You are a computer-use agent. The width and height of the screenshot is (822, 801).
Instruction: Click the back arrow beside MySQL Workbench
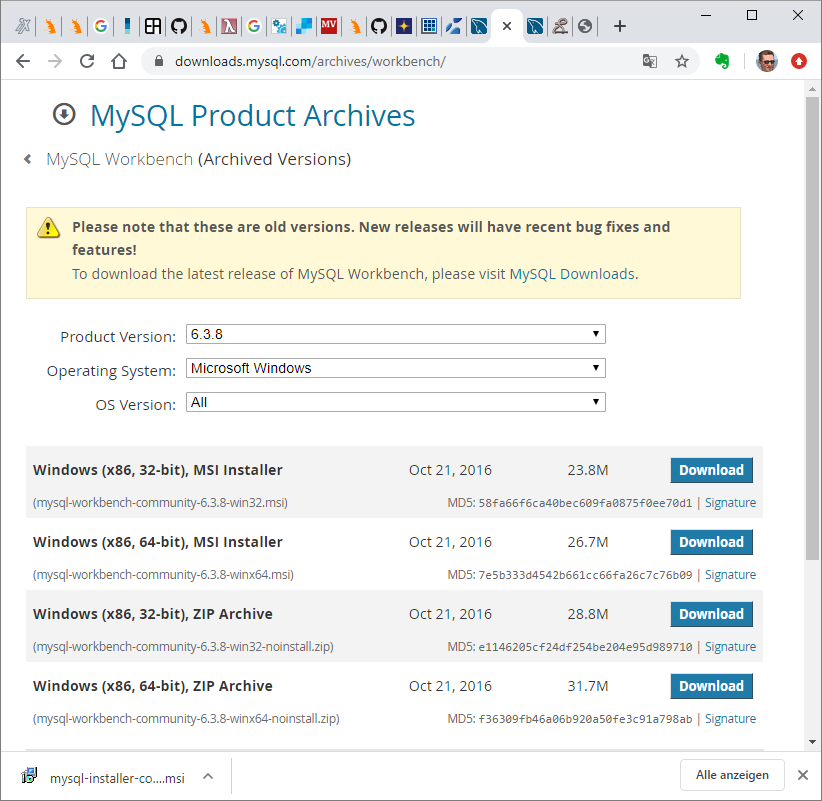28,159
